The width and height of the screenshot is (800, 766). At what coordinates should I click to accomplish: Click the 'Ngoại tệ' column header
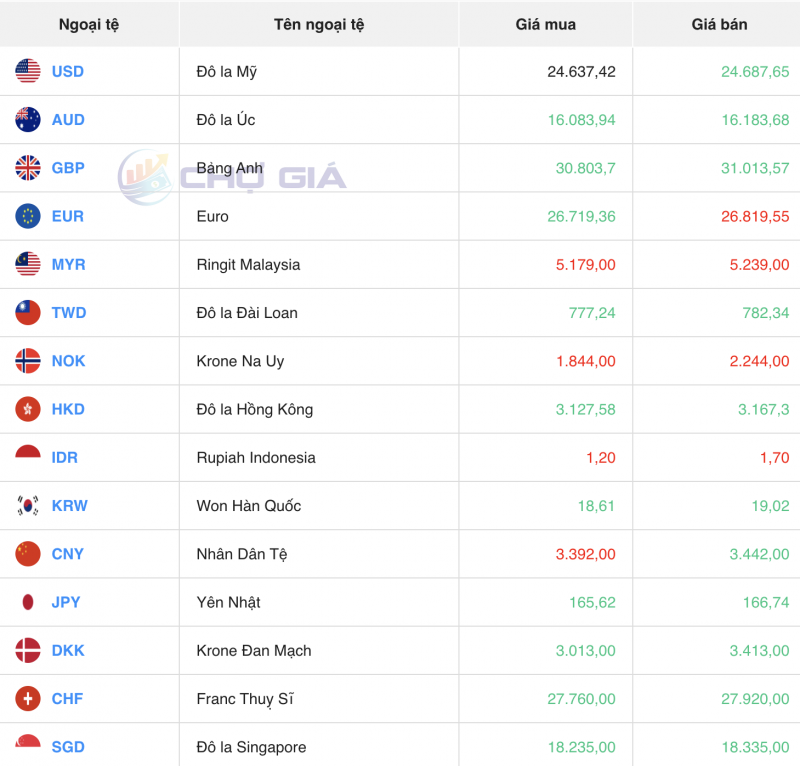[89, 24]
